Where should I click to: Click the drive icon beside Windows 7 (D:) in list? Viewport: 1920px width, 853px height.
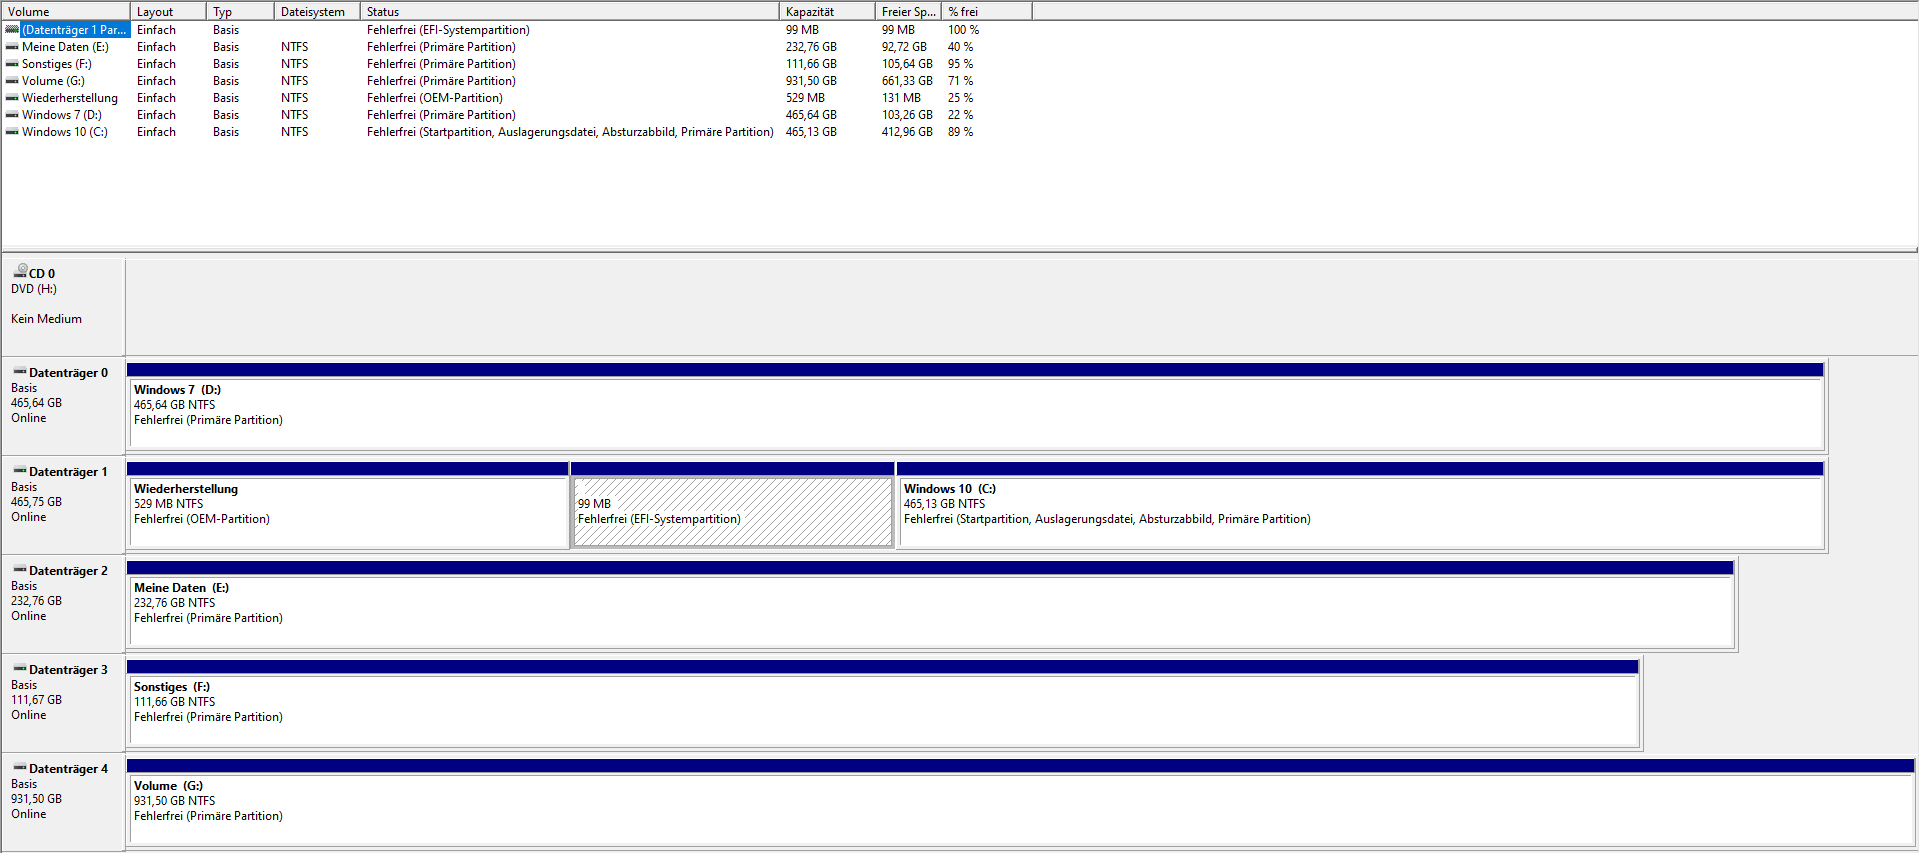click(x=12, y=115)
